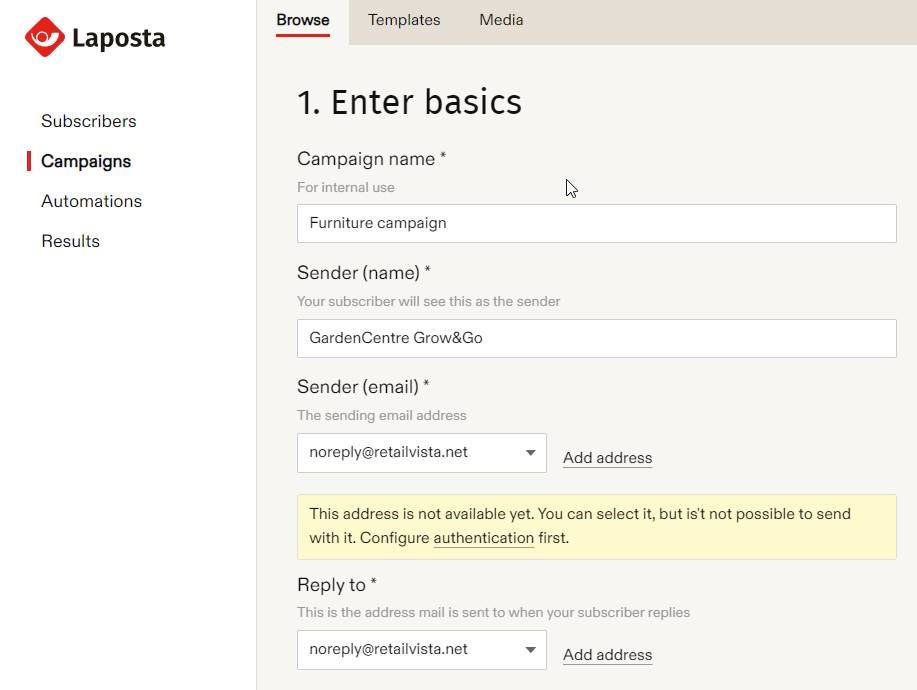Screen dimensions: 917x690
Task: Select Campaigns in the sidebar
Action: [86, 161]
